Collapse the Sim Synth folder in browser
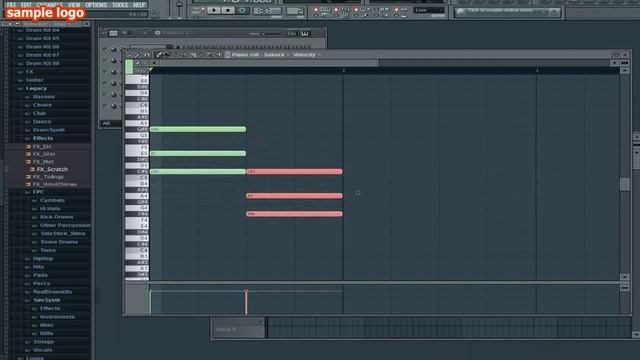 (x=47, y=300)
